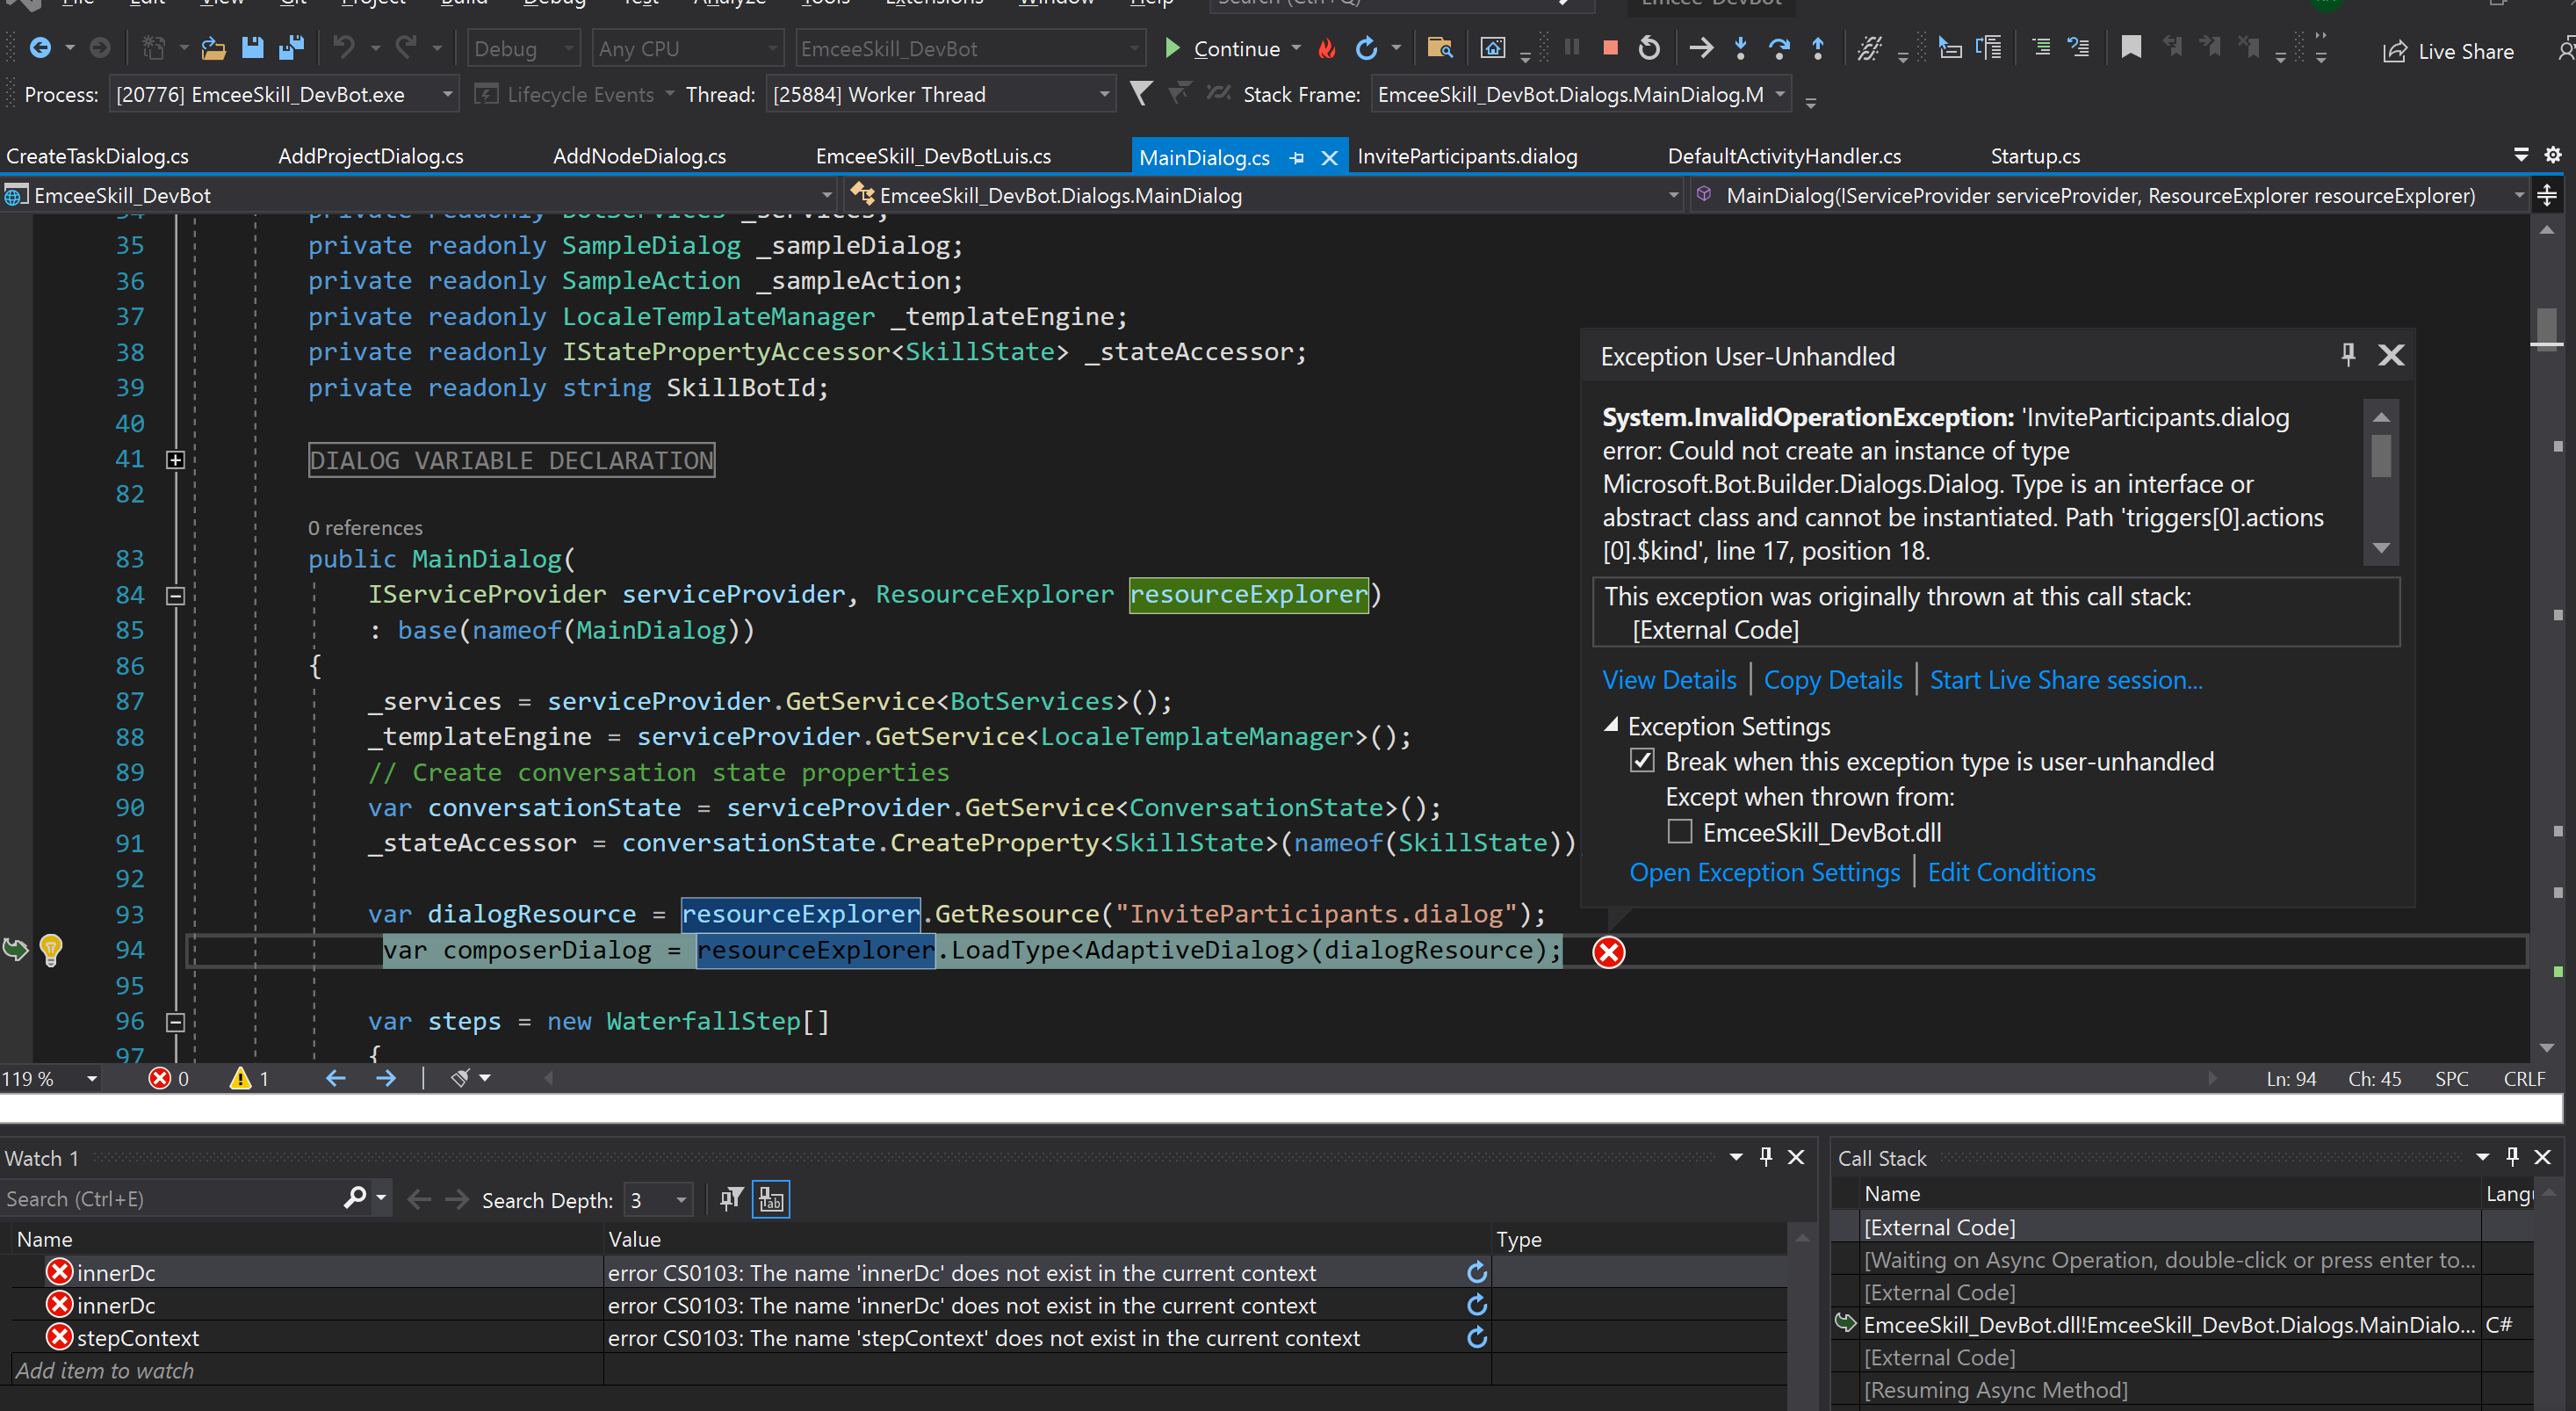Click the Restart debugging icon
The image size is (2576, 1411).
(1649, 48)
